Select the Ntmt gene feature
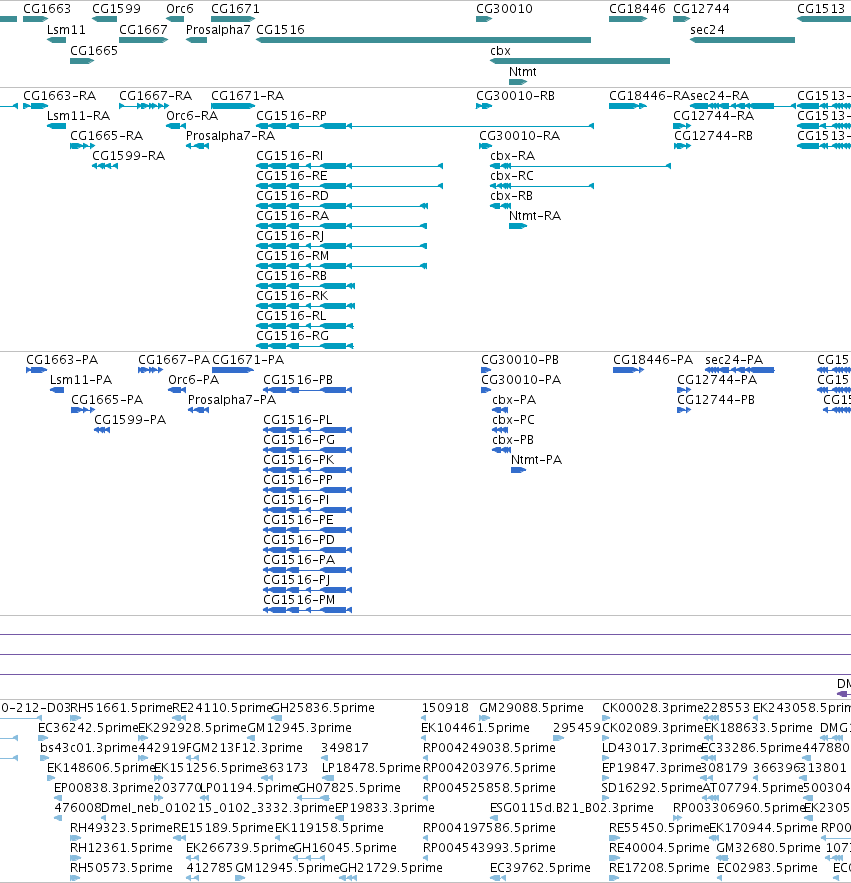Screen dimensions: 851x883 coord(518,82)
